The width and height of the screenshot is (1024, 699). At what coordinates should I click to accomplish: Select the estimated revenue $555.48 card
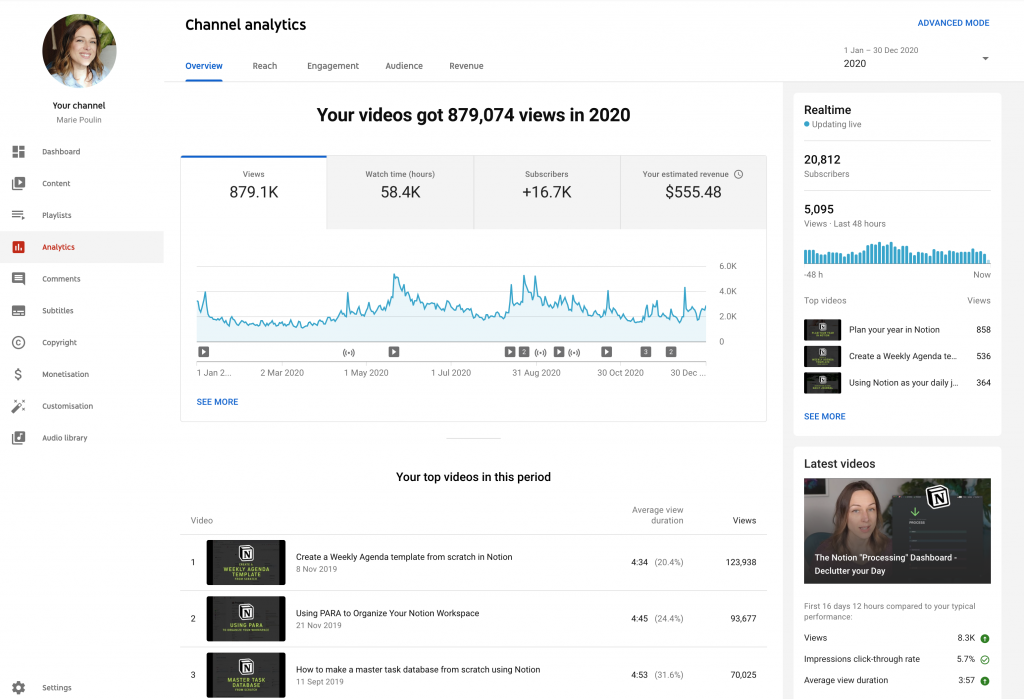pos(693,193)
